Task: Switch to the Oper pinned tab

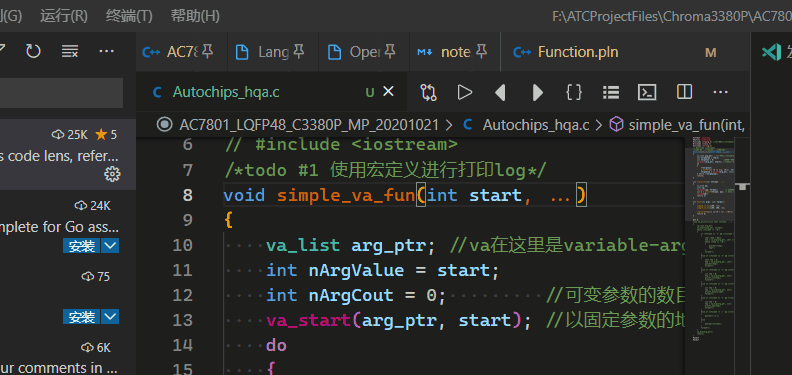Action: 364,52
